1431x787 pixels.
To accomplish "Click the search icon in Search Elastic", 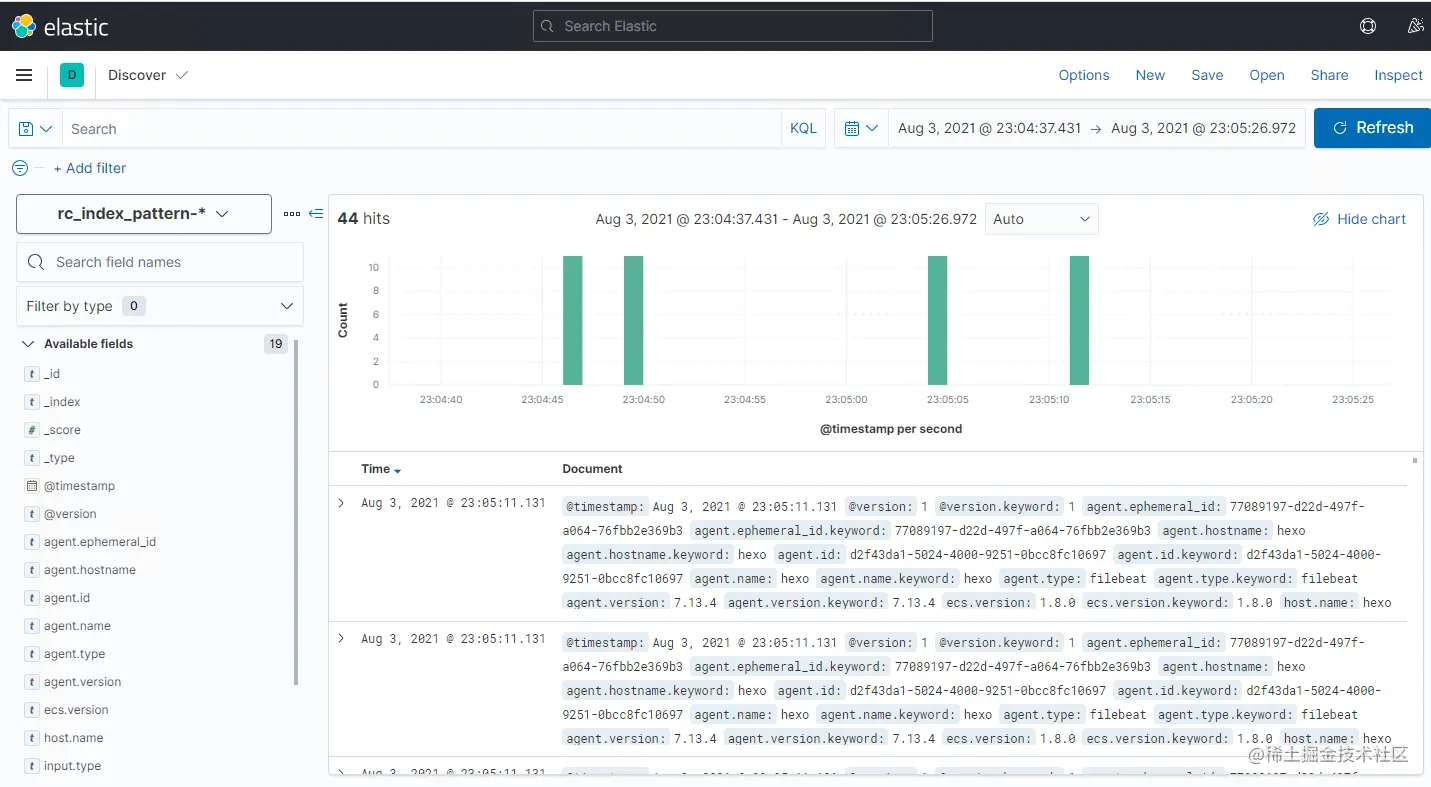I will click(547, 26).
